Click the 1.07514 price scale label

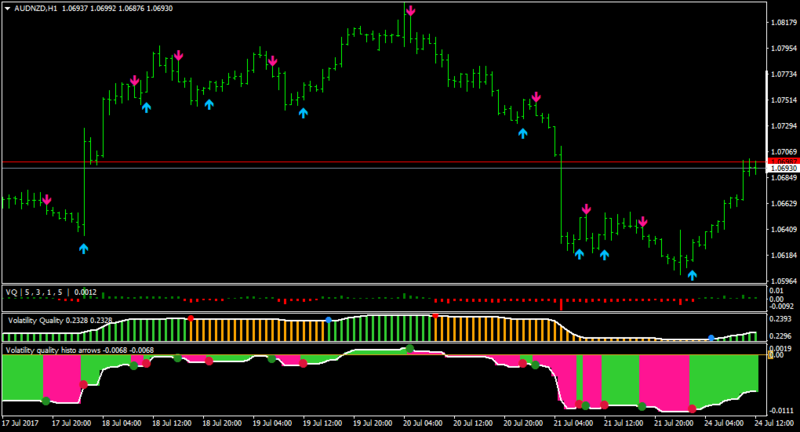coord(784,100)
